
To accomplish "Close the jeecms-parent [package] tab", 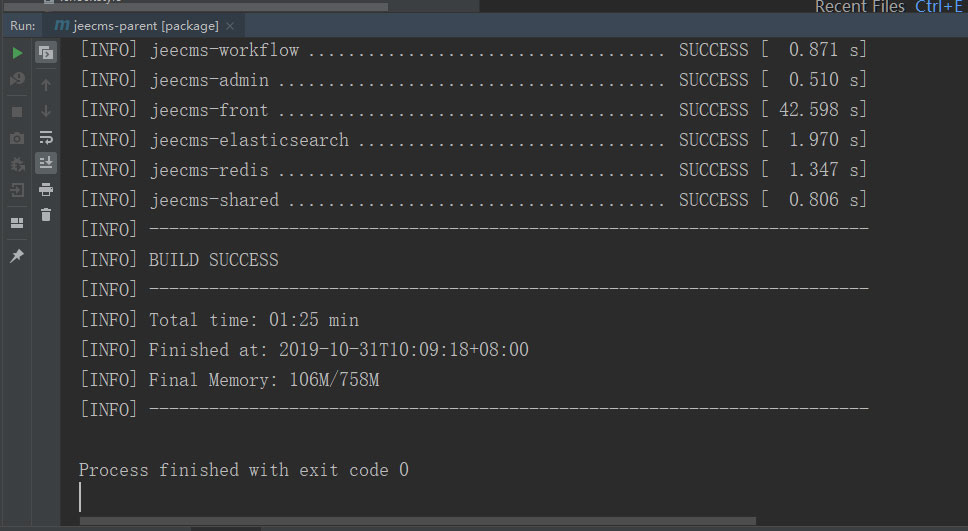I will [x=230, y=25].
